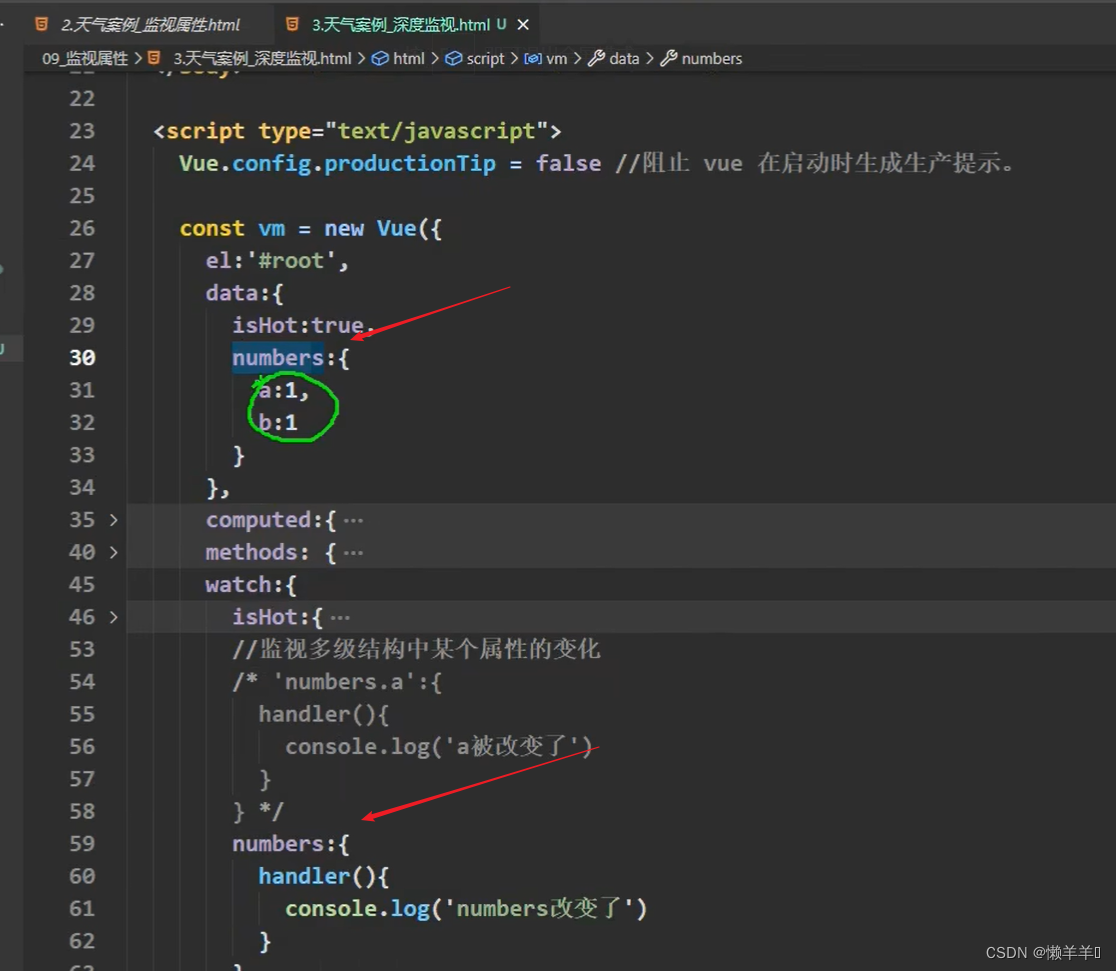Image resolution: width=1116 pixels, height=971 pixels.
Task: Click the HTML5 icon on the 2.天气案例_监视属性.html tab
Action: pos(41,24)
